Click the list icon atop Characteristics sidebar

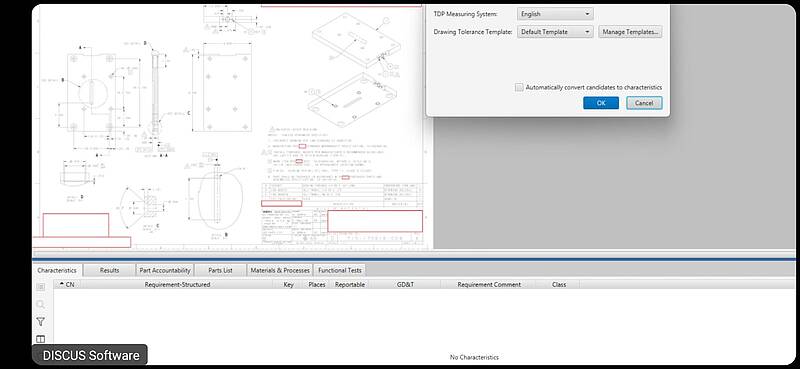click(41, 287)
